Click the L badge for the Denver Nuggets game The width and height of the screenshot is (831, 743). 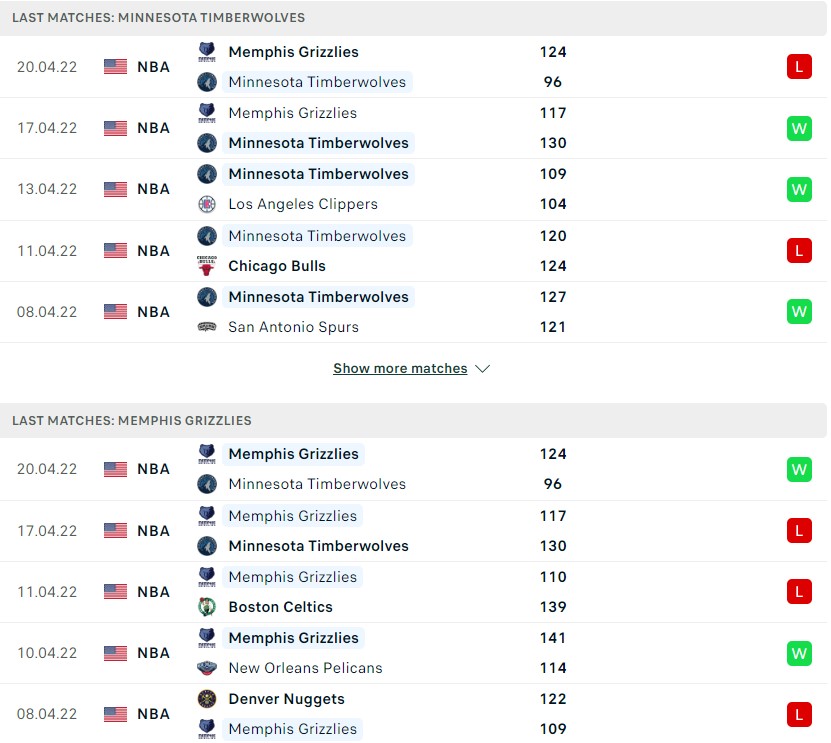[799, 714]
